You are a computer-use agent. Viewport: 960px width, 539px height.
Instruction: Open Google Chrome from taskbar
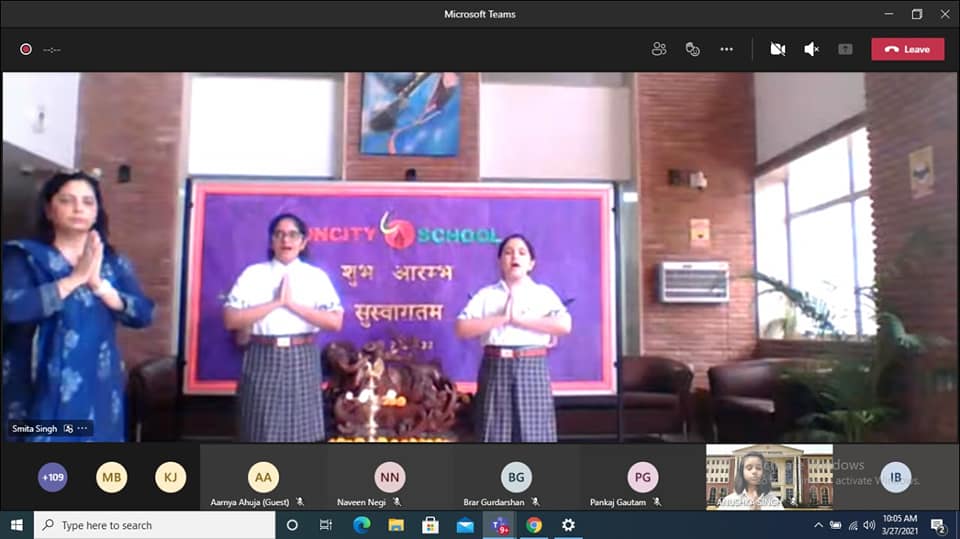pyautogui.click(x=534, y=525)
